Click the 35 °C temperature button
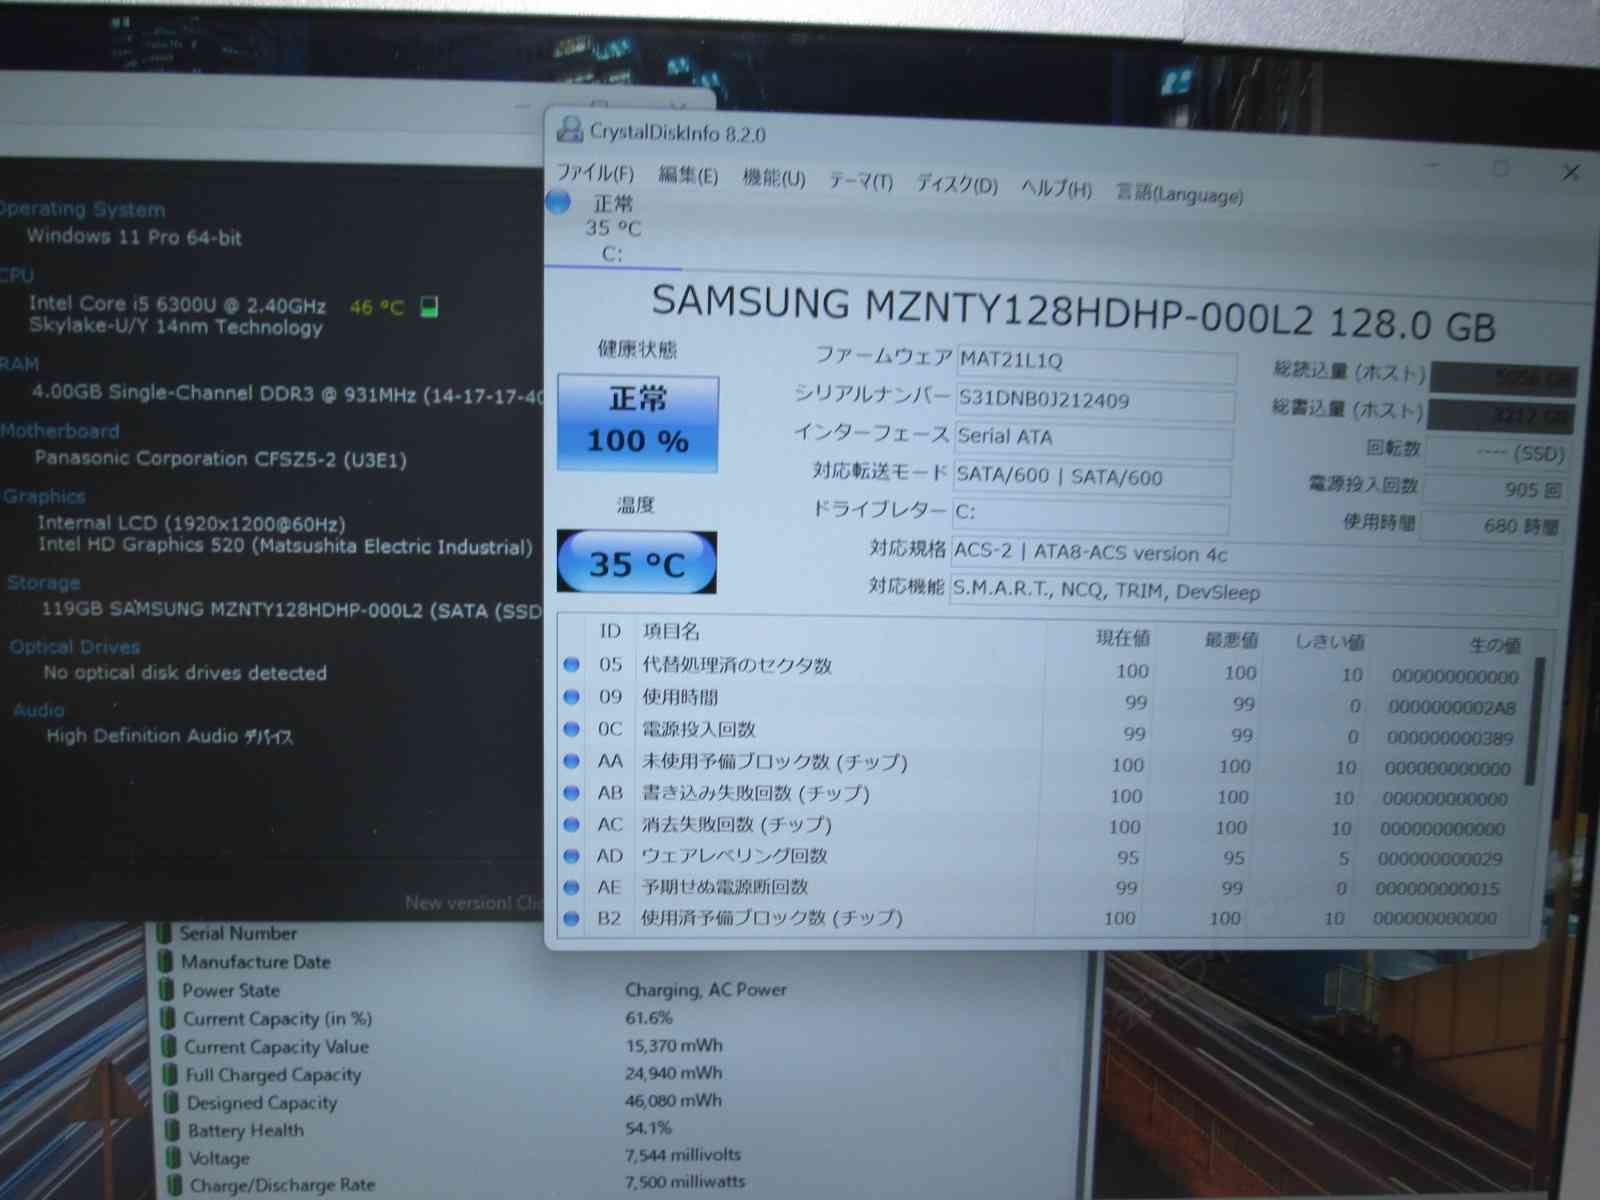The height and width of the screenshot is (1200, 1600). pos(636,563)
